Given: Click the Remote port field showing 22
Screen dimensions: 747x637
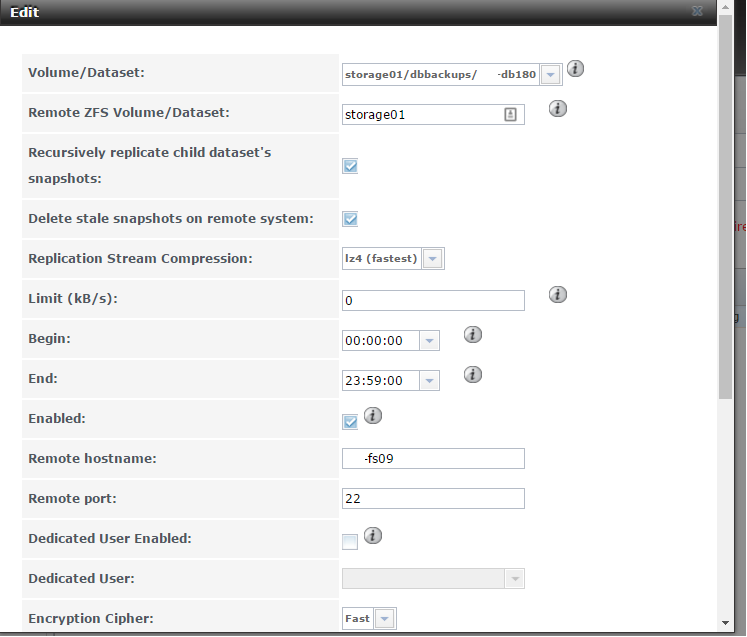Looking at the screenshot, I should tap(433, 498).
